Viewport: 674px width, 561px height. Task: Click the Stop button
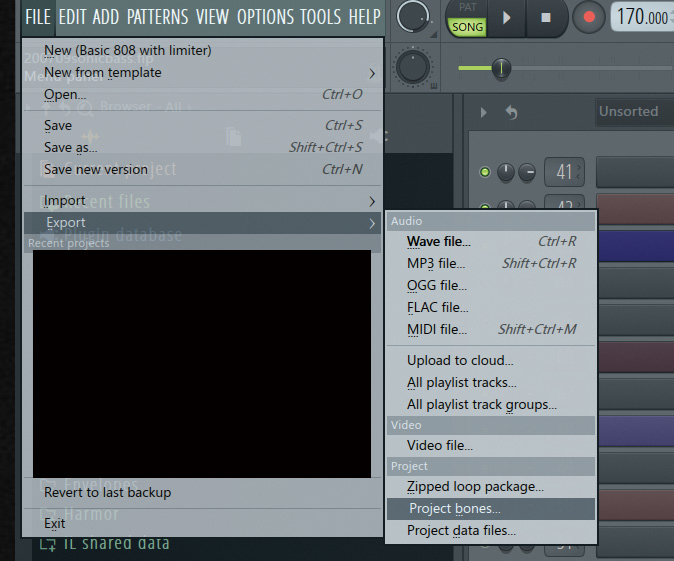(x=545, y=18)
